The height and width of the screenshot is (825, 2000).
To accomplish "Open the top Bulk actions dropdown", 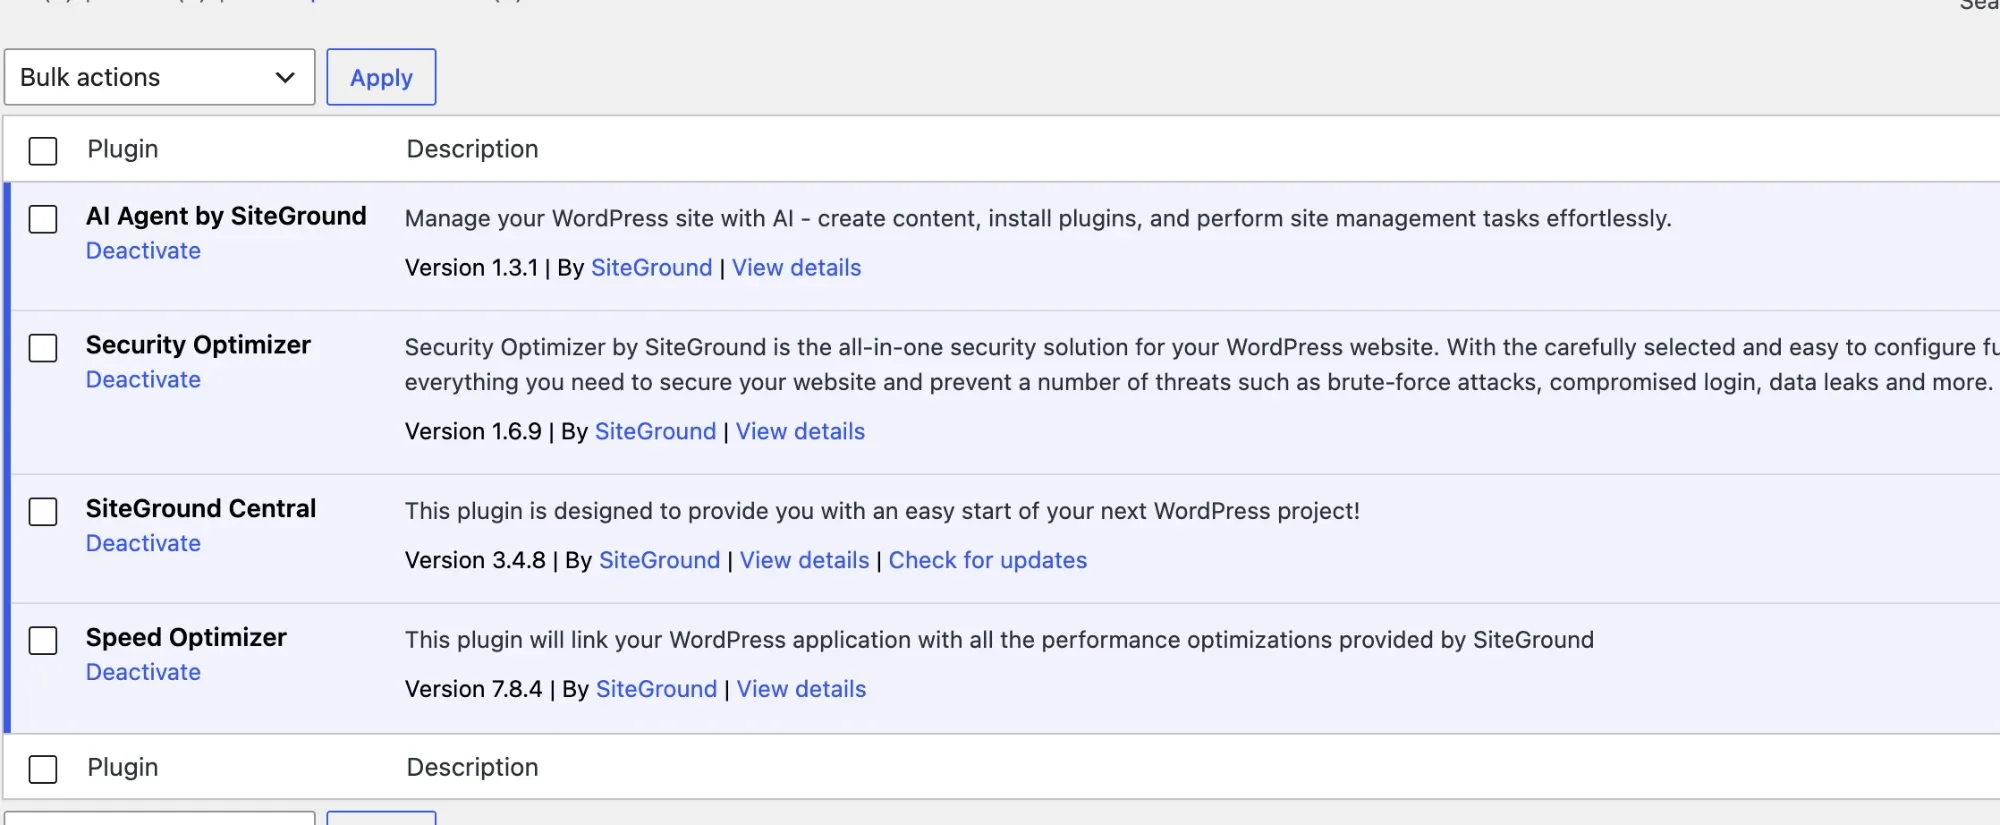I will click(x=159, y=77).
